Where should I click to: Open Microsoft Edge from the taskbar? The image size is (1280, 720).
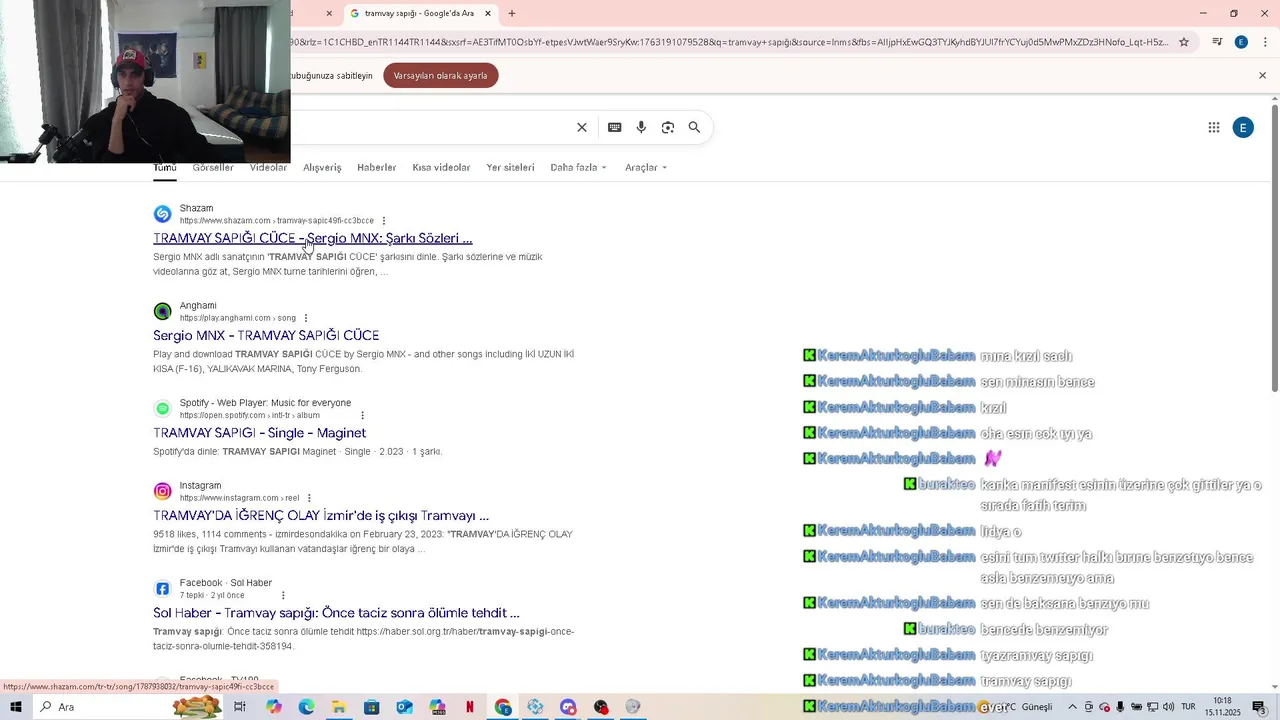pos(306,707)
